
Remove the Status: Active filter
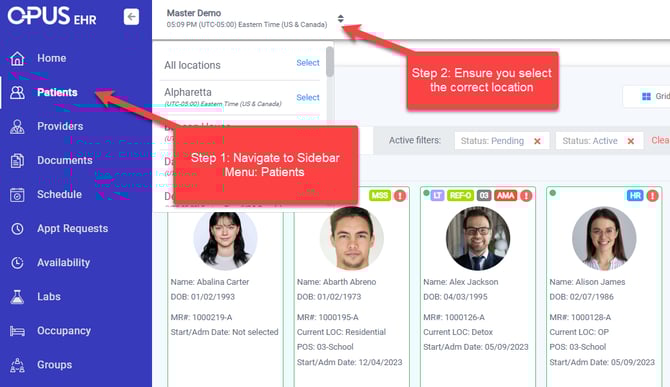click(x=631, y=141)
